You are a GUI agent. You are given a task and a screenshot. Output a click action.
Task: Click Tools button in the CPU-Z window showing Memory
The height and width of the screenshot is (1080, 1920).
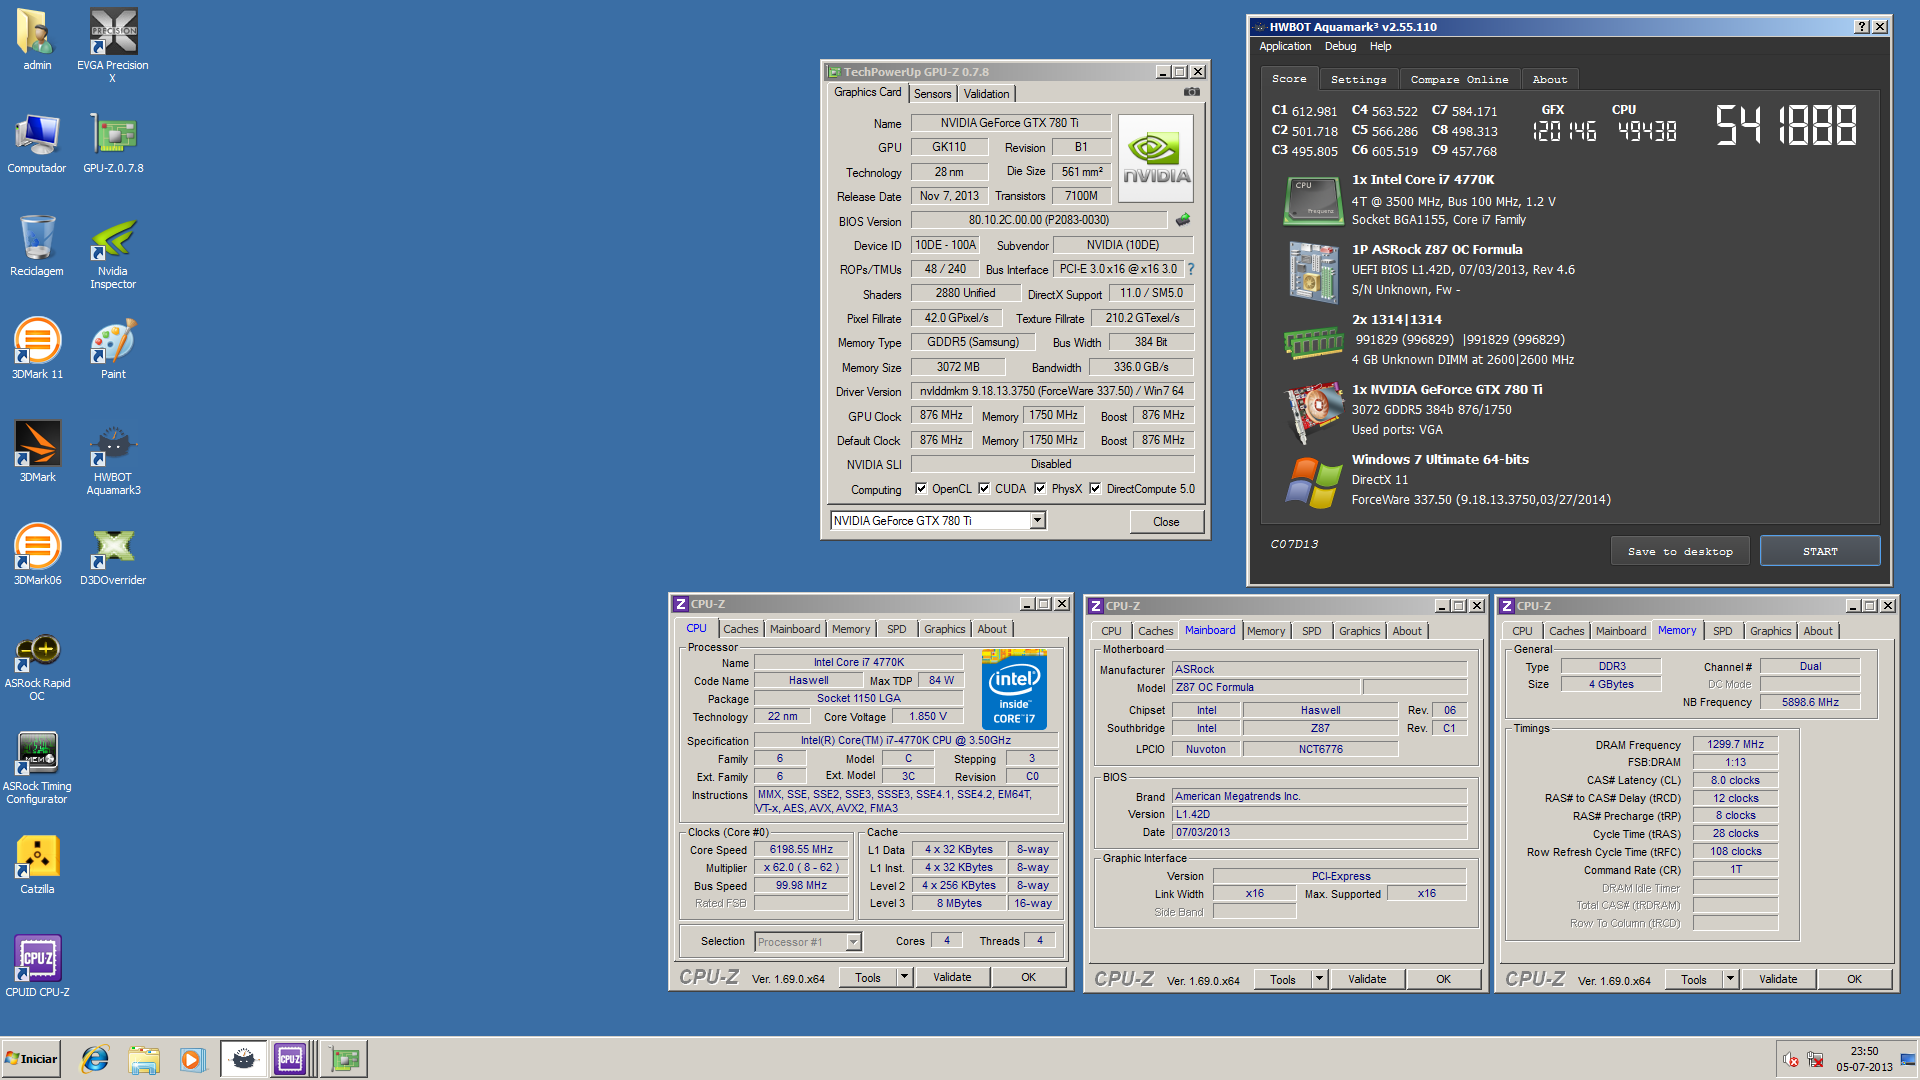point(1694,979)
